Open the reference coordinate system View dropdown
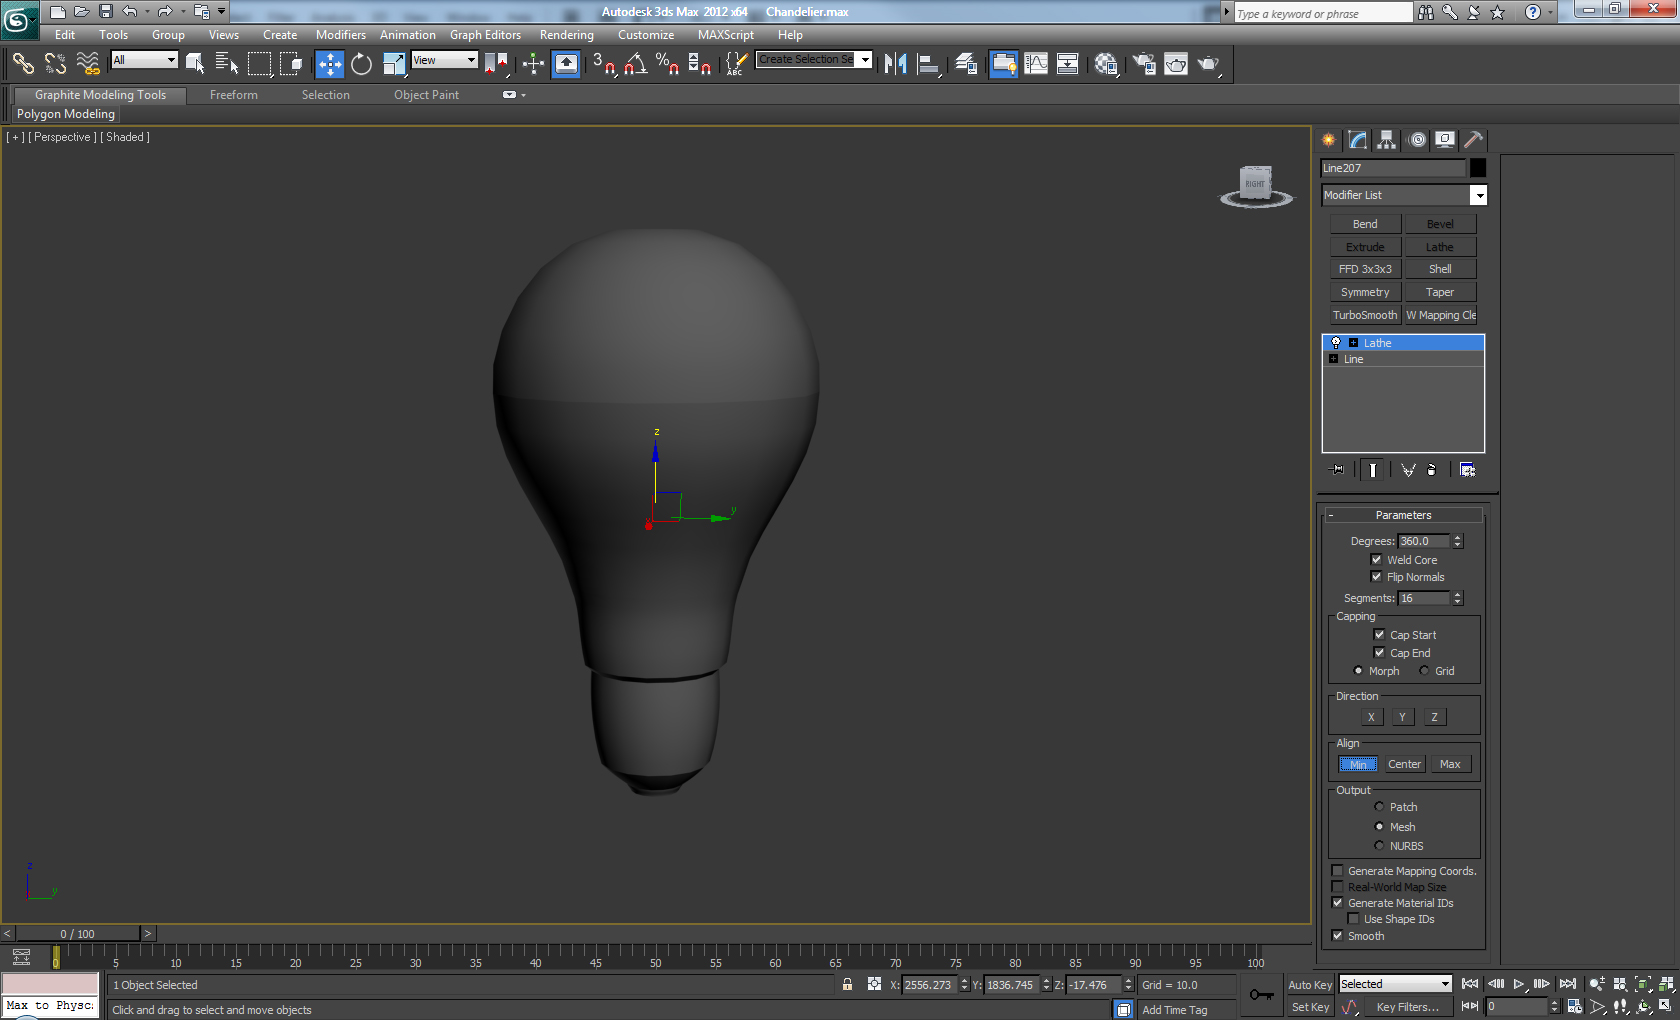 point(445,61)
